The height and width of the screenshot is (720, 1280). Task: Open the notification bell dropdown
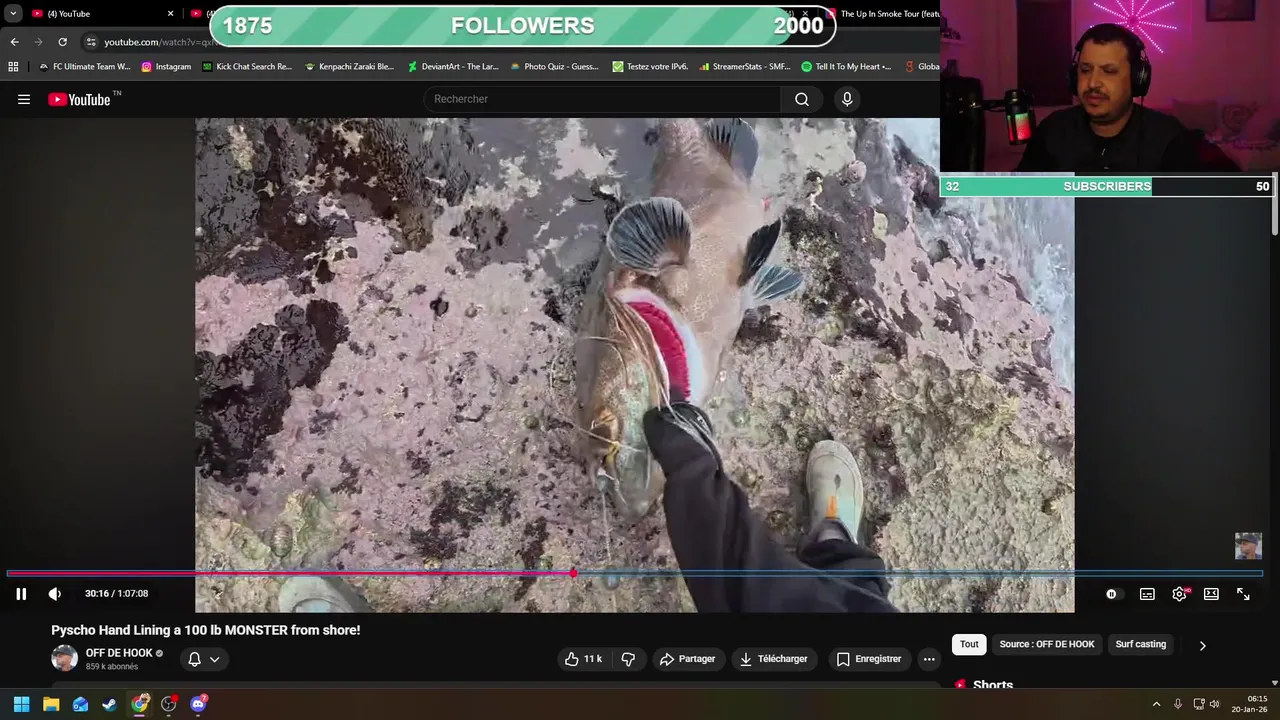204,659
